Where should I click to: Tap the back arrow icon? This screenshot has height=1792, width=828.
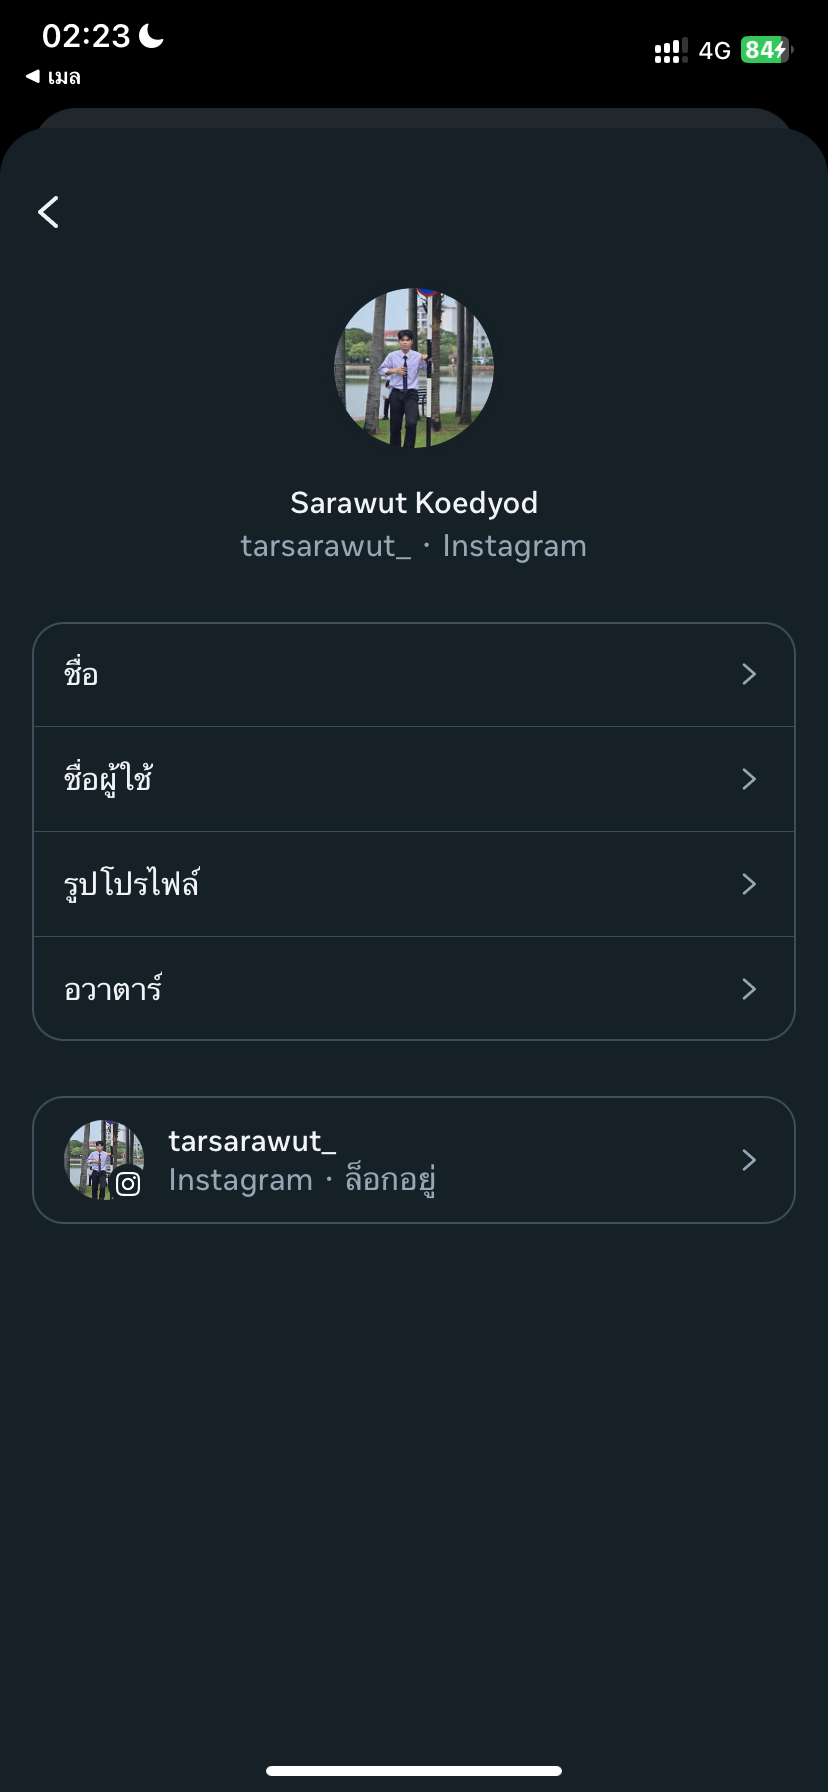click(48, 212)
